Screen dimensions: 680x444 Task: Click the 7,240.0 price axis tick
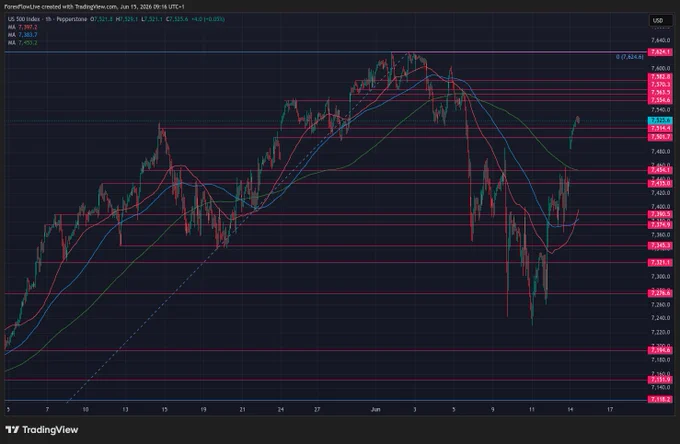(x=660, y=318)
